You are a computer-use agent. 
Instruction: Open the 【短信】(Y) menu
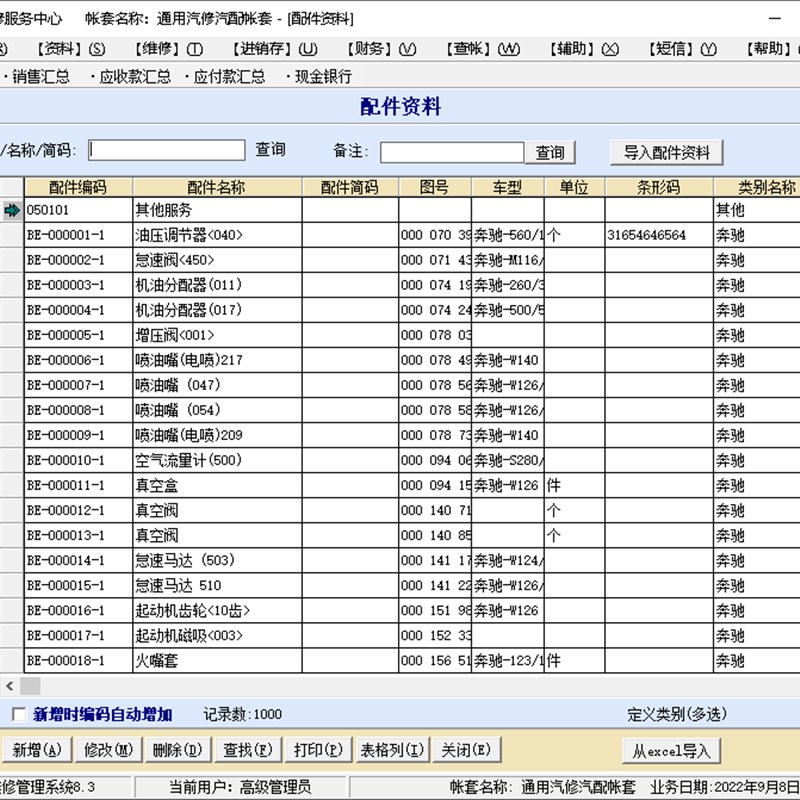click(x=683, y=49)
